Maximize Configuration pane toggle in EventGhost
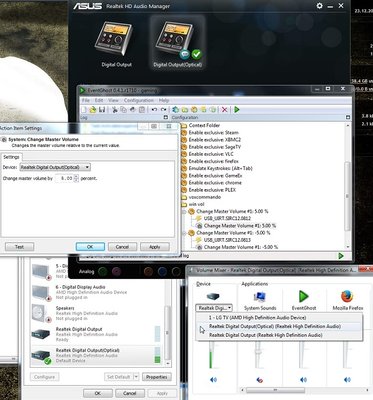 [348, 117]
